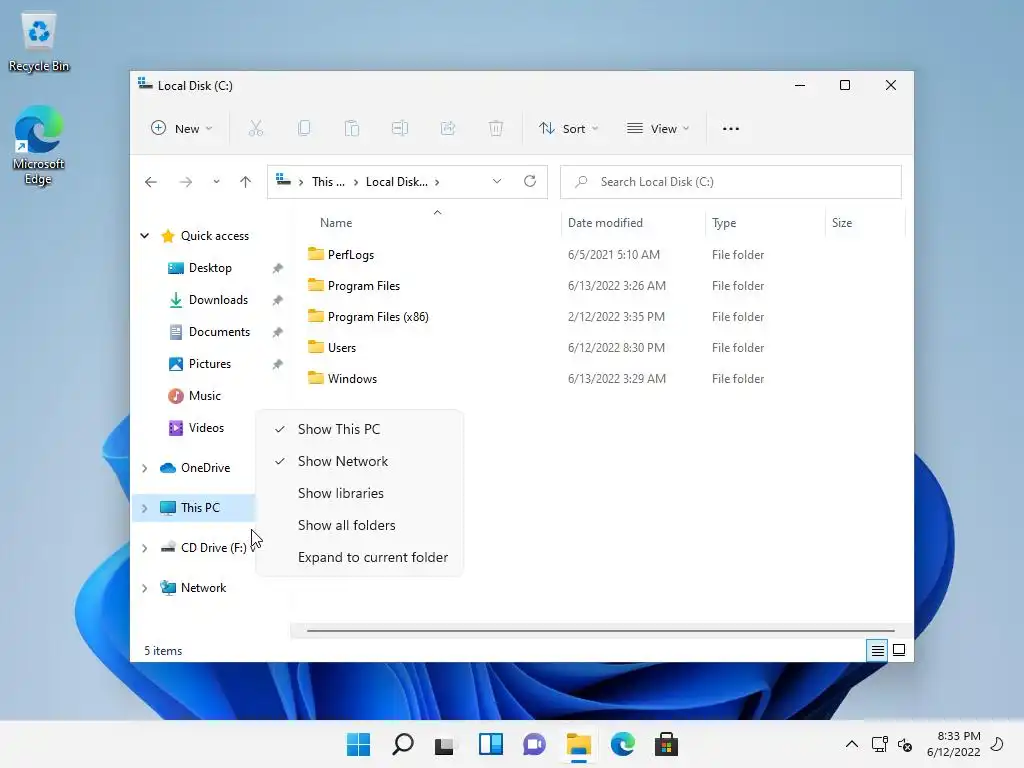Click 'Local Disk...' breadcrumb segment
The width and height of the screenshot is (1024, 768).
(x=396, y=182)
